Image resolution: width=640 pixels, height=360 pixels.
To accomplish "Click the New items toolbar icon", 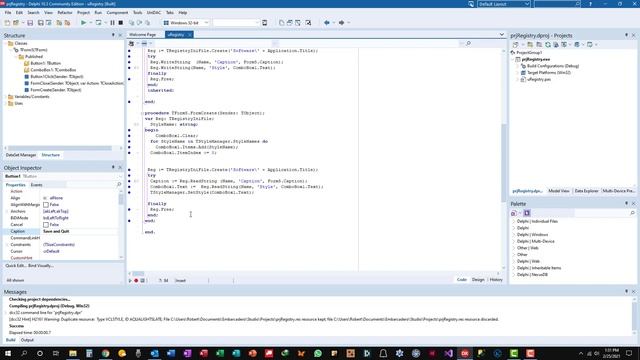I will click(7, 23).
